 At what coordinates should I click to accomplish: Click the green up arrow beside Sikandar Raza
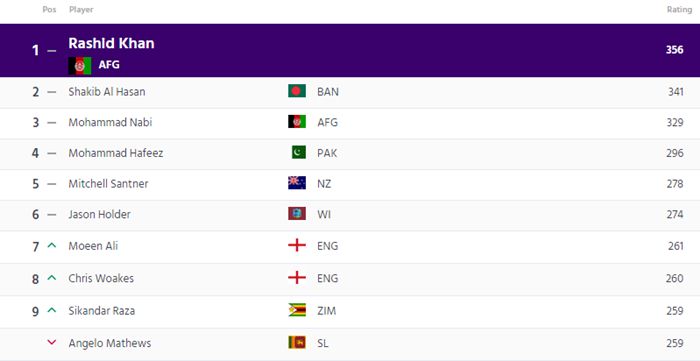tap(52, 310)
